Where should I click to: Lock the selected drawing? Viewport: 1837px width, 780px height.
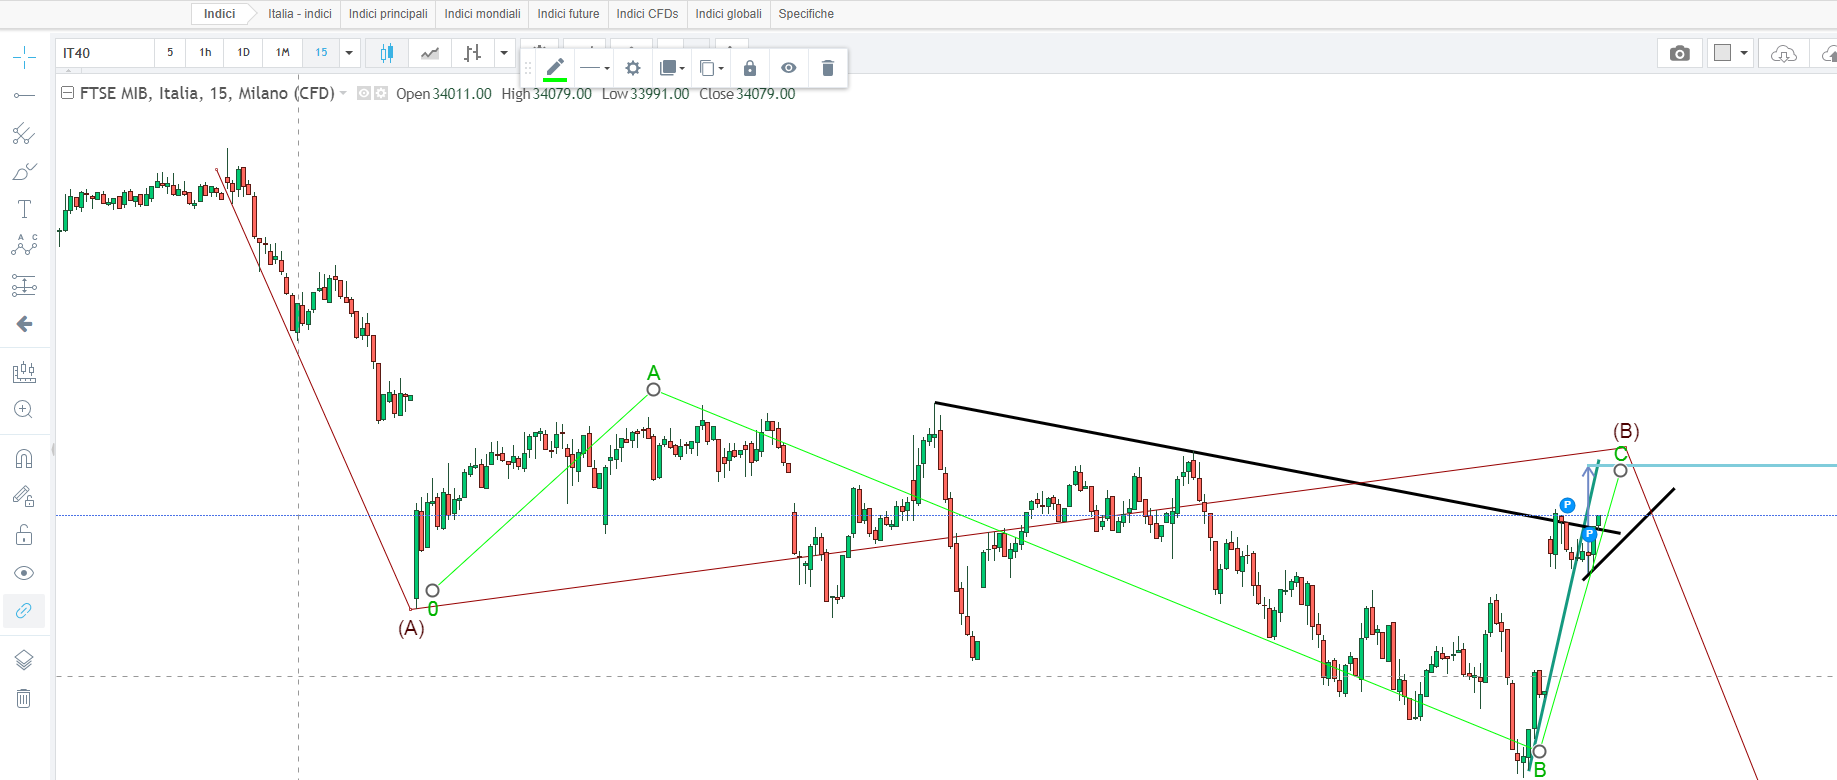pyautogui.click(x=750, y=68)
